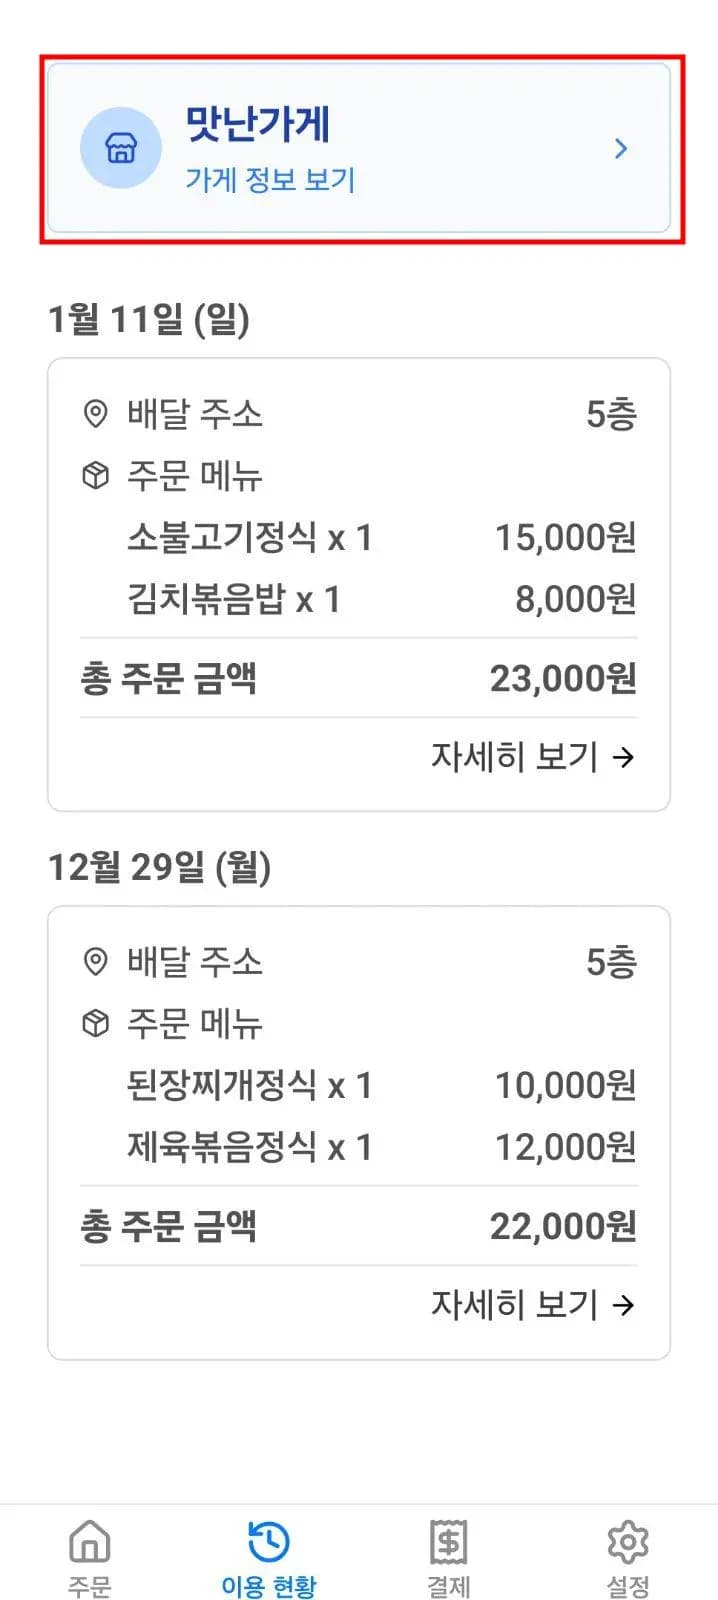718x1600 pixels.
Task: Tap the arrow icon next to 자세히 보기 in January order
Action: 625,758
